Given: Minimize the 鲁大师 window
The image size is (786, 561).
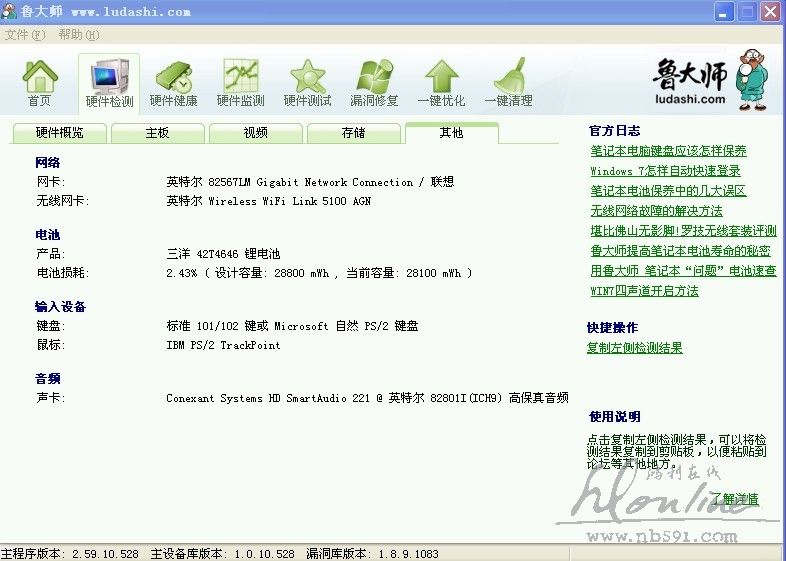Looking at the screenshot, I should 723,12.
